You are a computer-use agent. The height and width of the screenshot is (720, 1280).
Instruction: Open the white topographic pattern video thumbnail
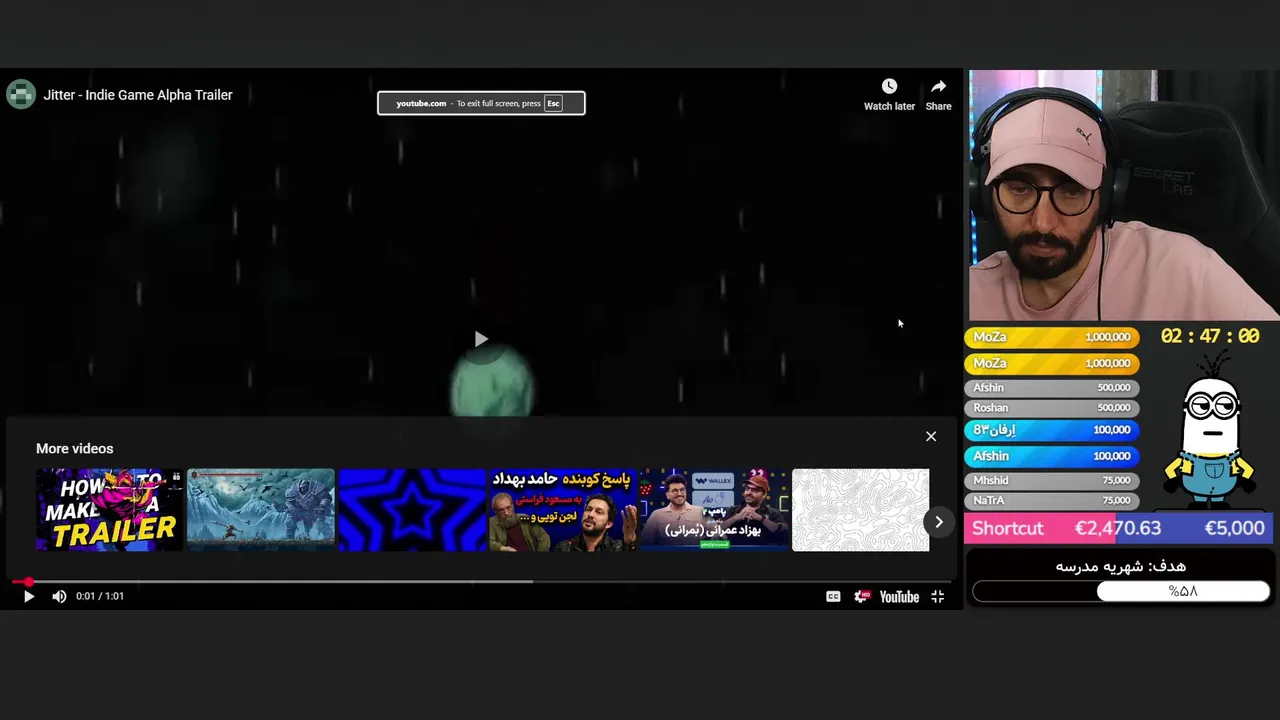[860, 510]
